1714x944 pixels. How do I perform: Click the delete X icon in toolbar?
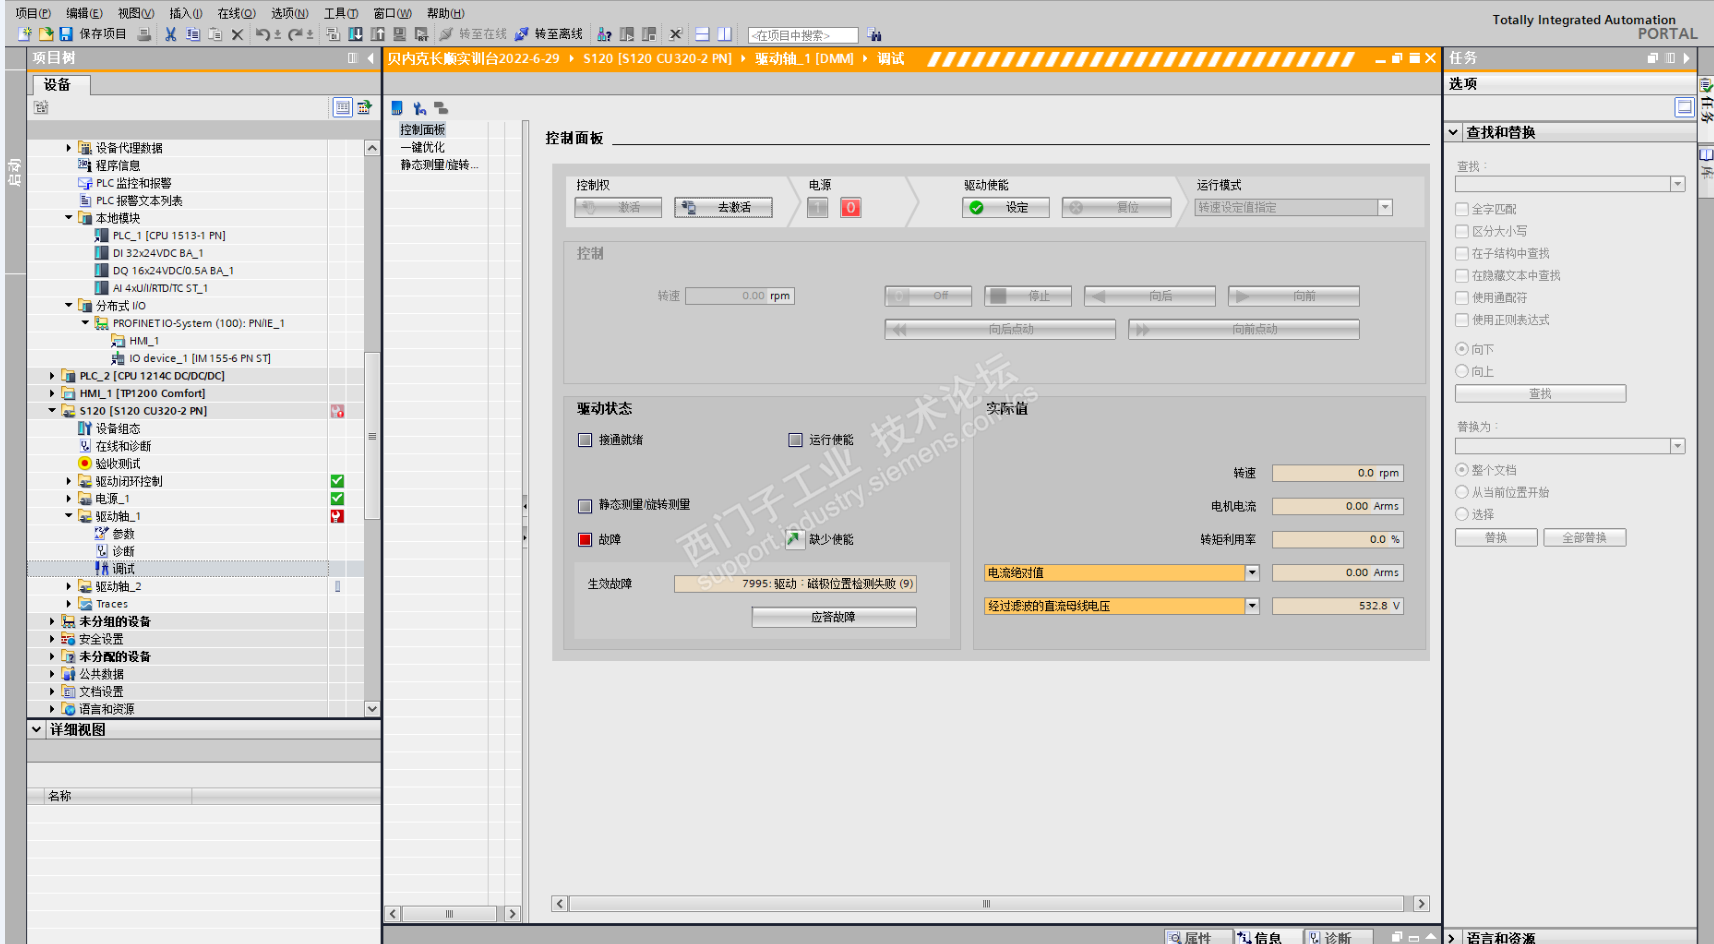pyautogui.click(x=237, y=34)
